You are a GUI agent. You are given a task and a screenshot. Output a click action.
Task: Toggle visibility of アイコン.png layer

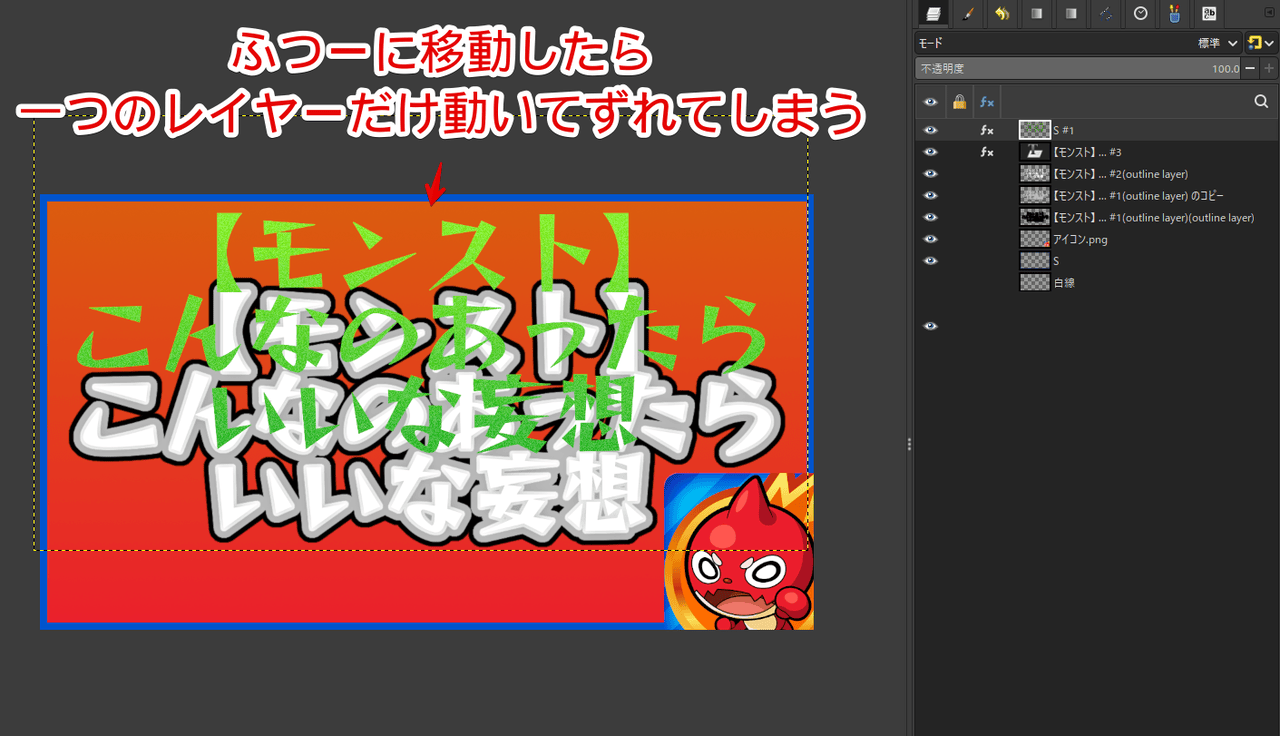931,239
